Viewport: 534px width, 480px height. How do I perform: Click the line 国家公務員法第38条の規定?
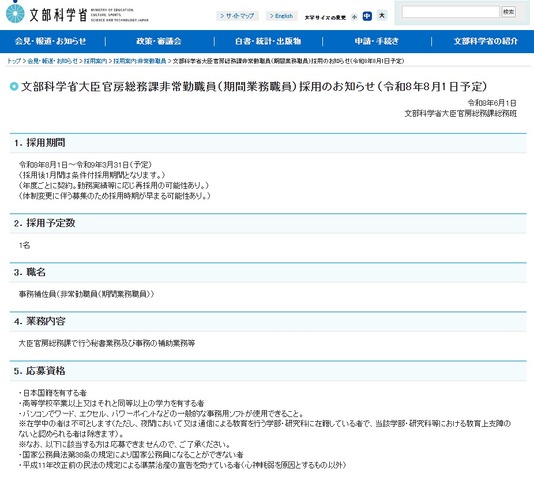pyautogui.click(x=131, y=455)
